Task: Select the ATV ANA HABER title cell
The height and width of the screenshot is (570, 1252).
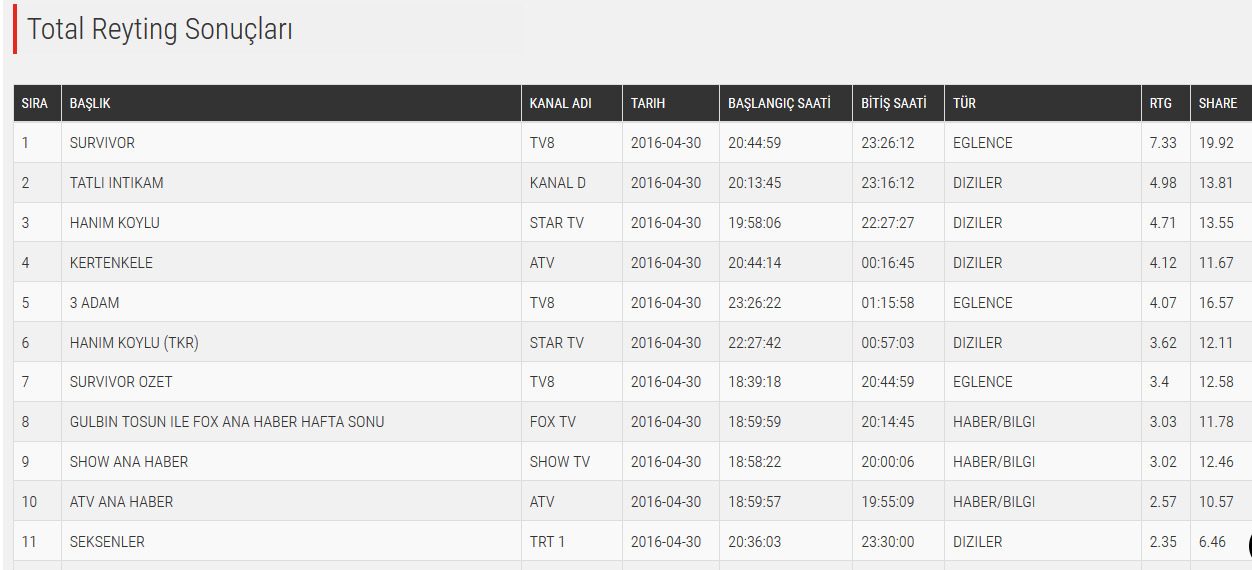Action: pos(121,502)
